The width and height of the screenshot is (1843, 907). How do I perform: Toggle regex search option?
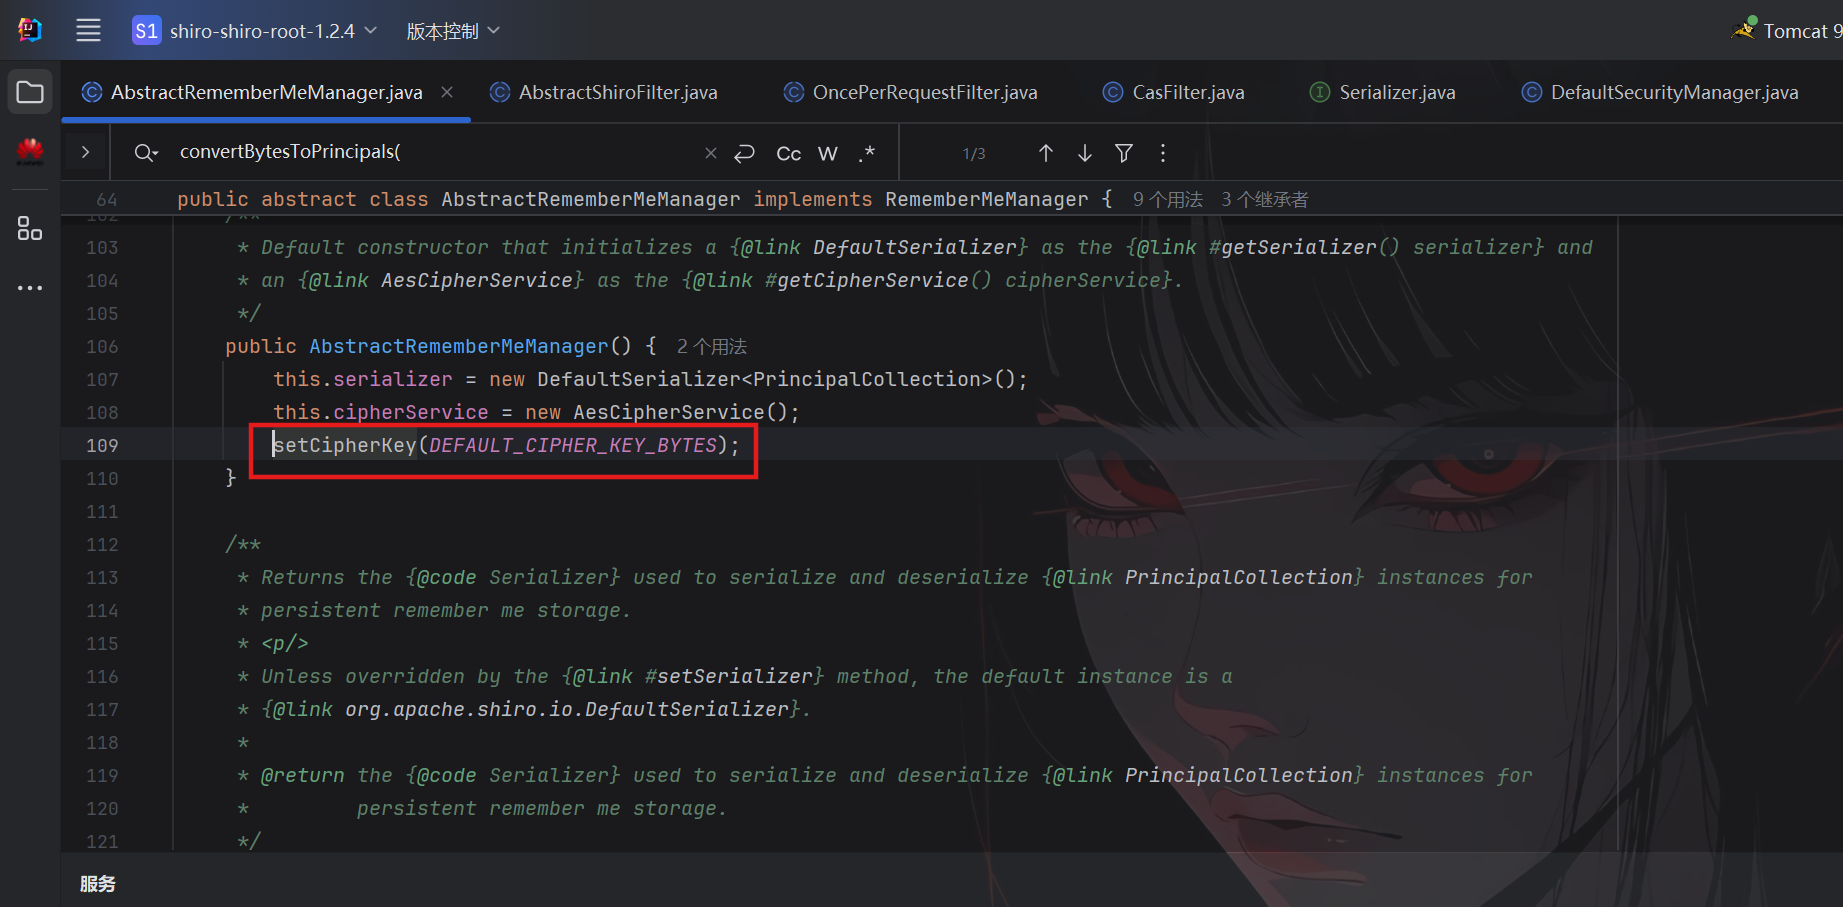(x=867, y=153)
